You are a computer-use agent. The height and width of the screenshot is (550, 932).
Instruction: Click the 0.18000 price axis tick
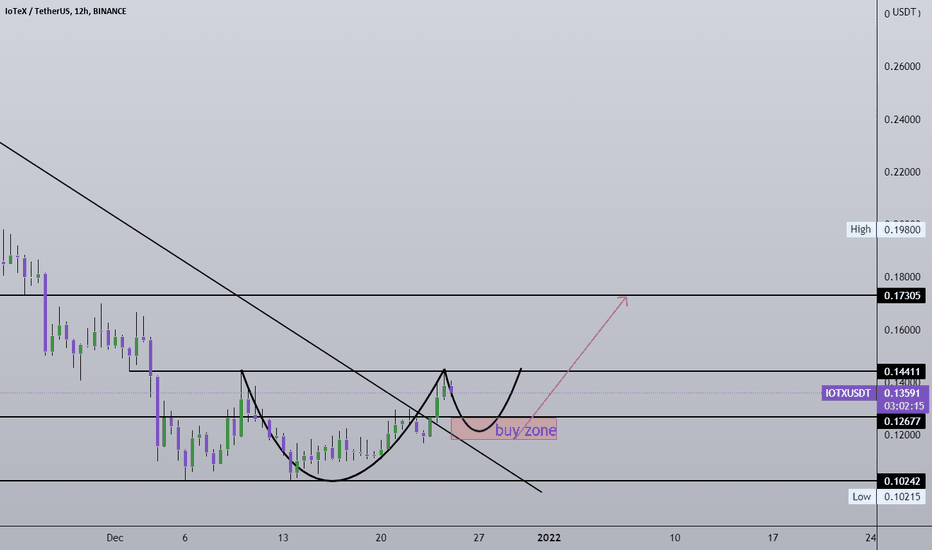902,277
